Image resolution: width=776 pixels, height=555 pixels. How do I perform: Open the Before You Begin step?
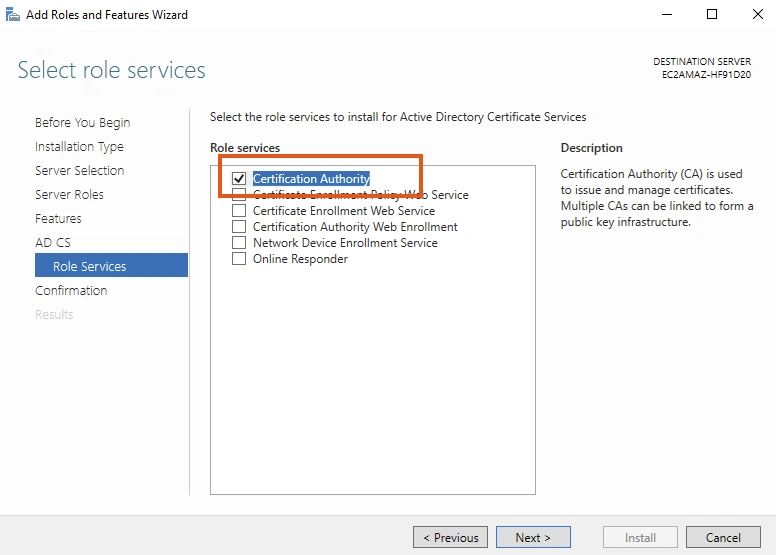[x=82, y=123]
